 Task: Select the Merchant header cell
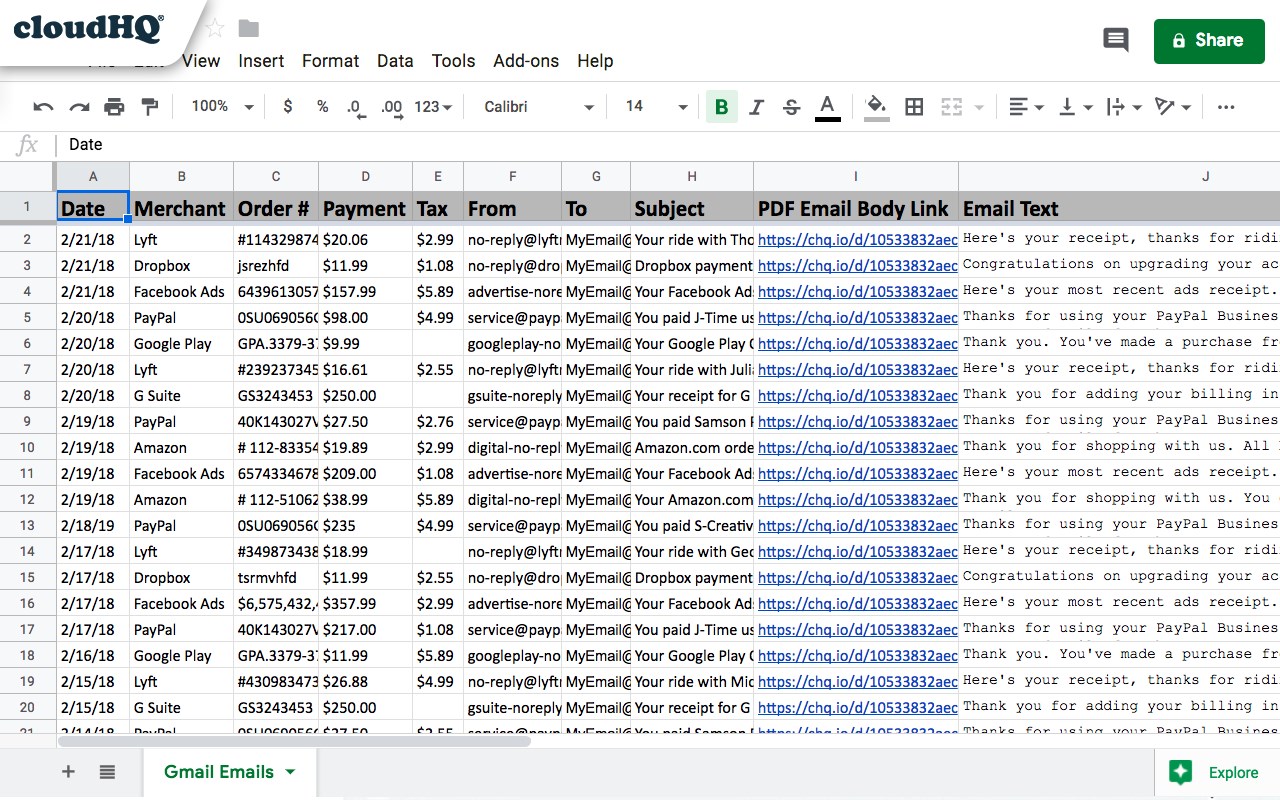point(181,208)
